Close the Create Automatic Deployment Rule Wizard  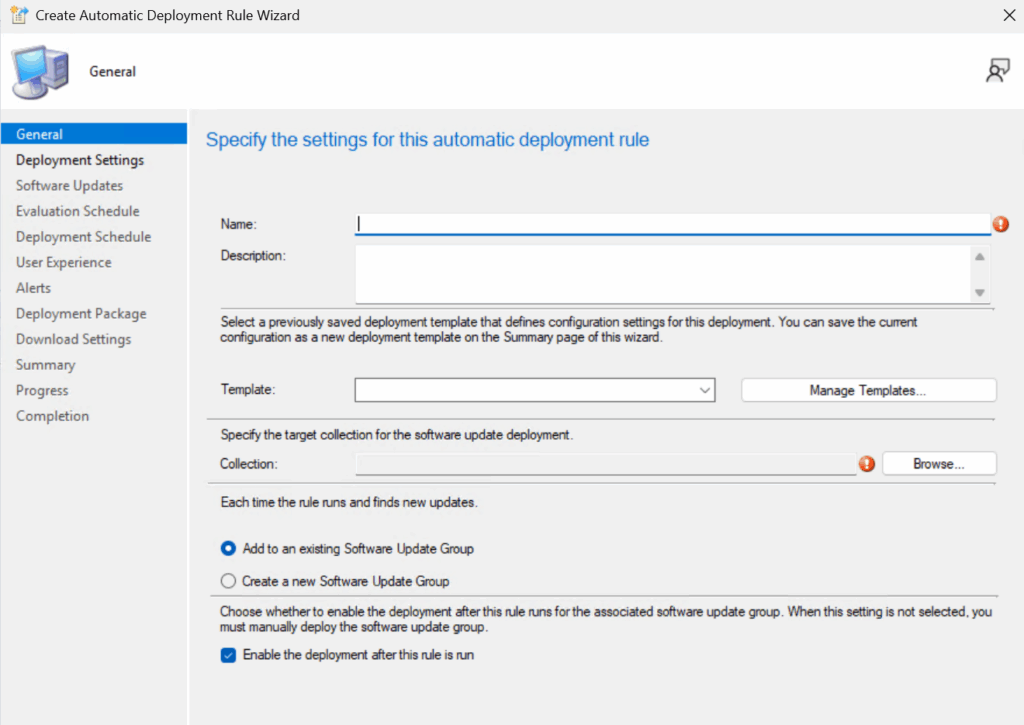[x=1008, y=15]
